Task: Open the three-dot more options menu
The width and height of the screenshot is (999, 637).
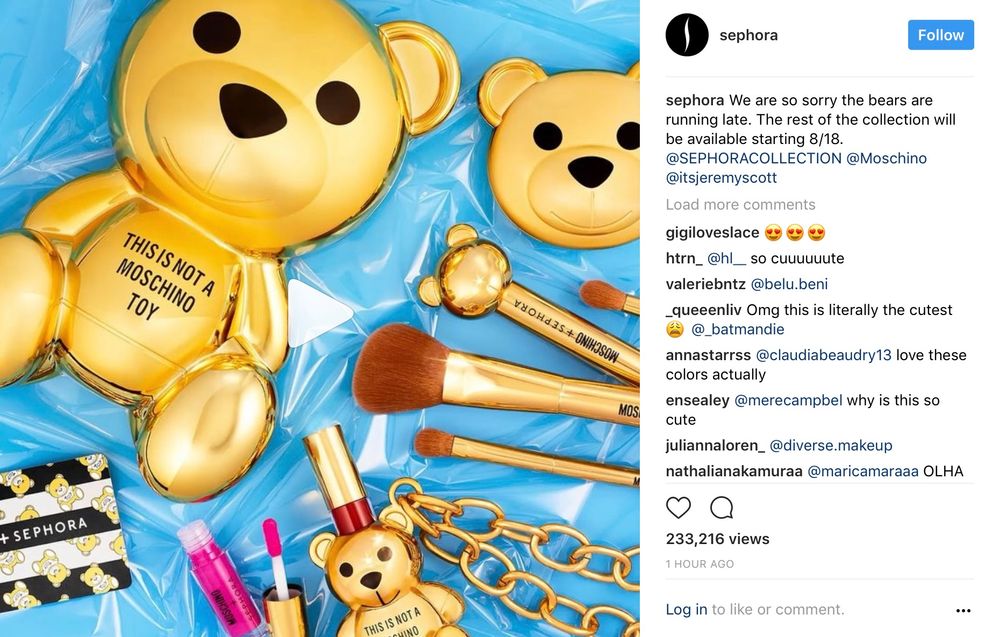Action: pyautogui.click(x=963, y=610)
